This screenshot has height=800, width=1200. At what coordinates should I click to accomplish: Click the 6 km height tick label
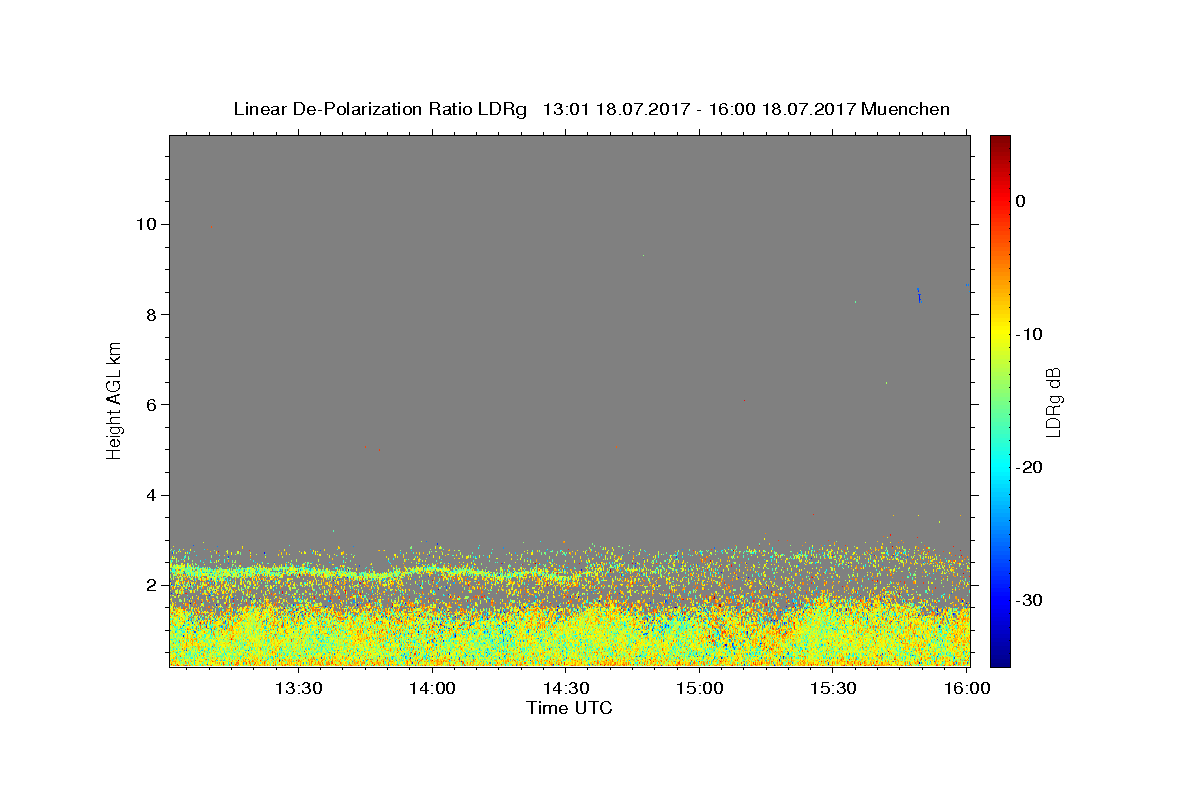tap(154, 405)
